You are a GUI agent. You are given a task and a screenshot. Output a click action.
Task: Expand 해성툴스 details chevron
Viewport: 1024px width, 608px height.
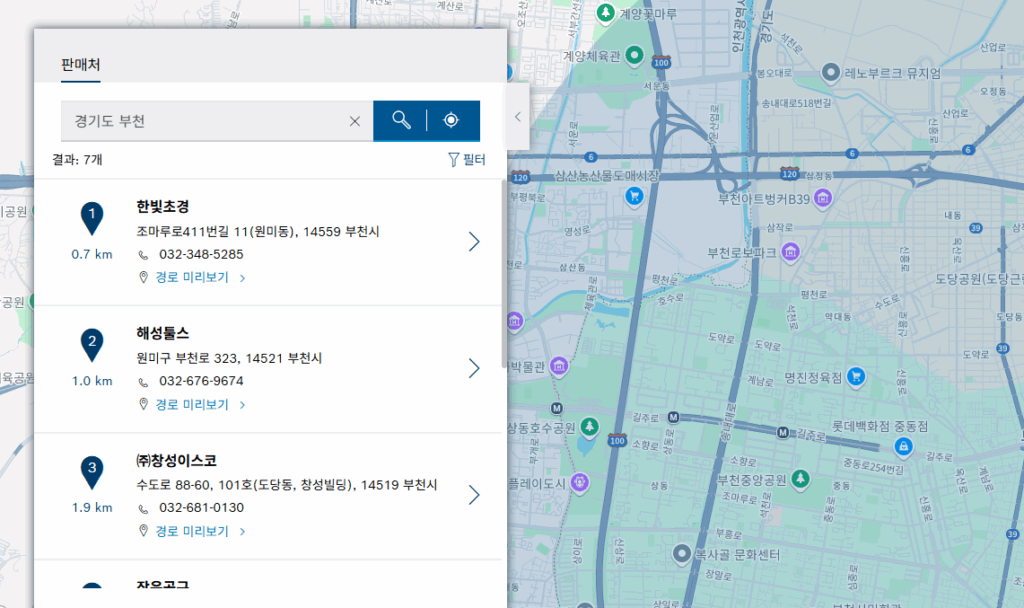point(474,368)
